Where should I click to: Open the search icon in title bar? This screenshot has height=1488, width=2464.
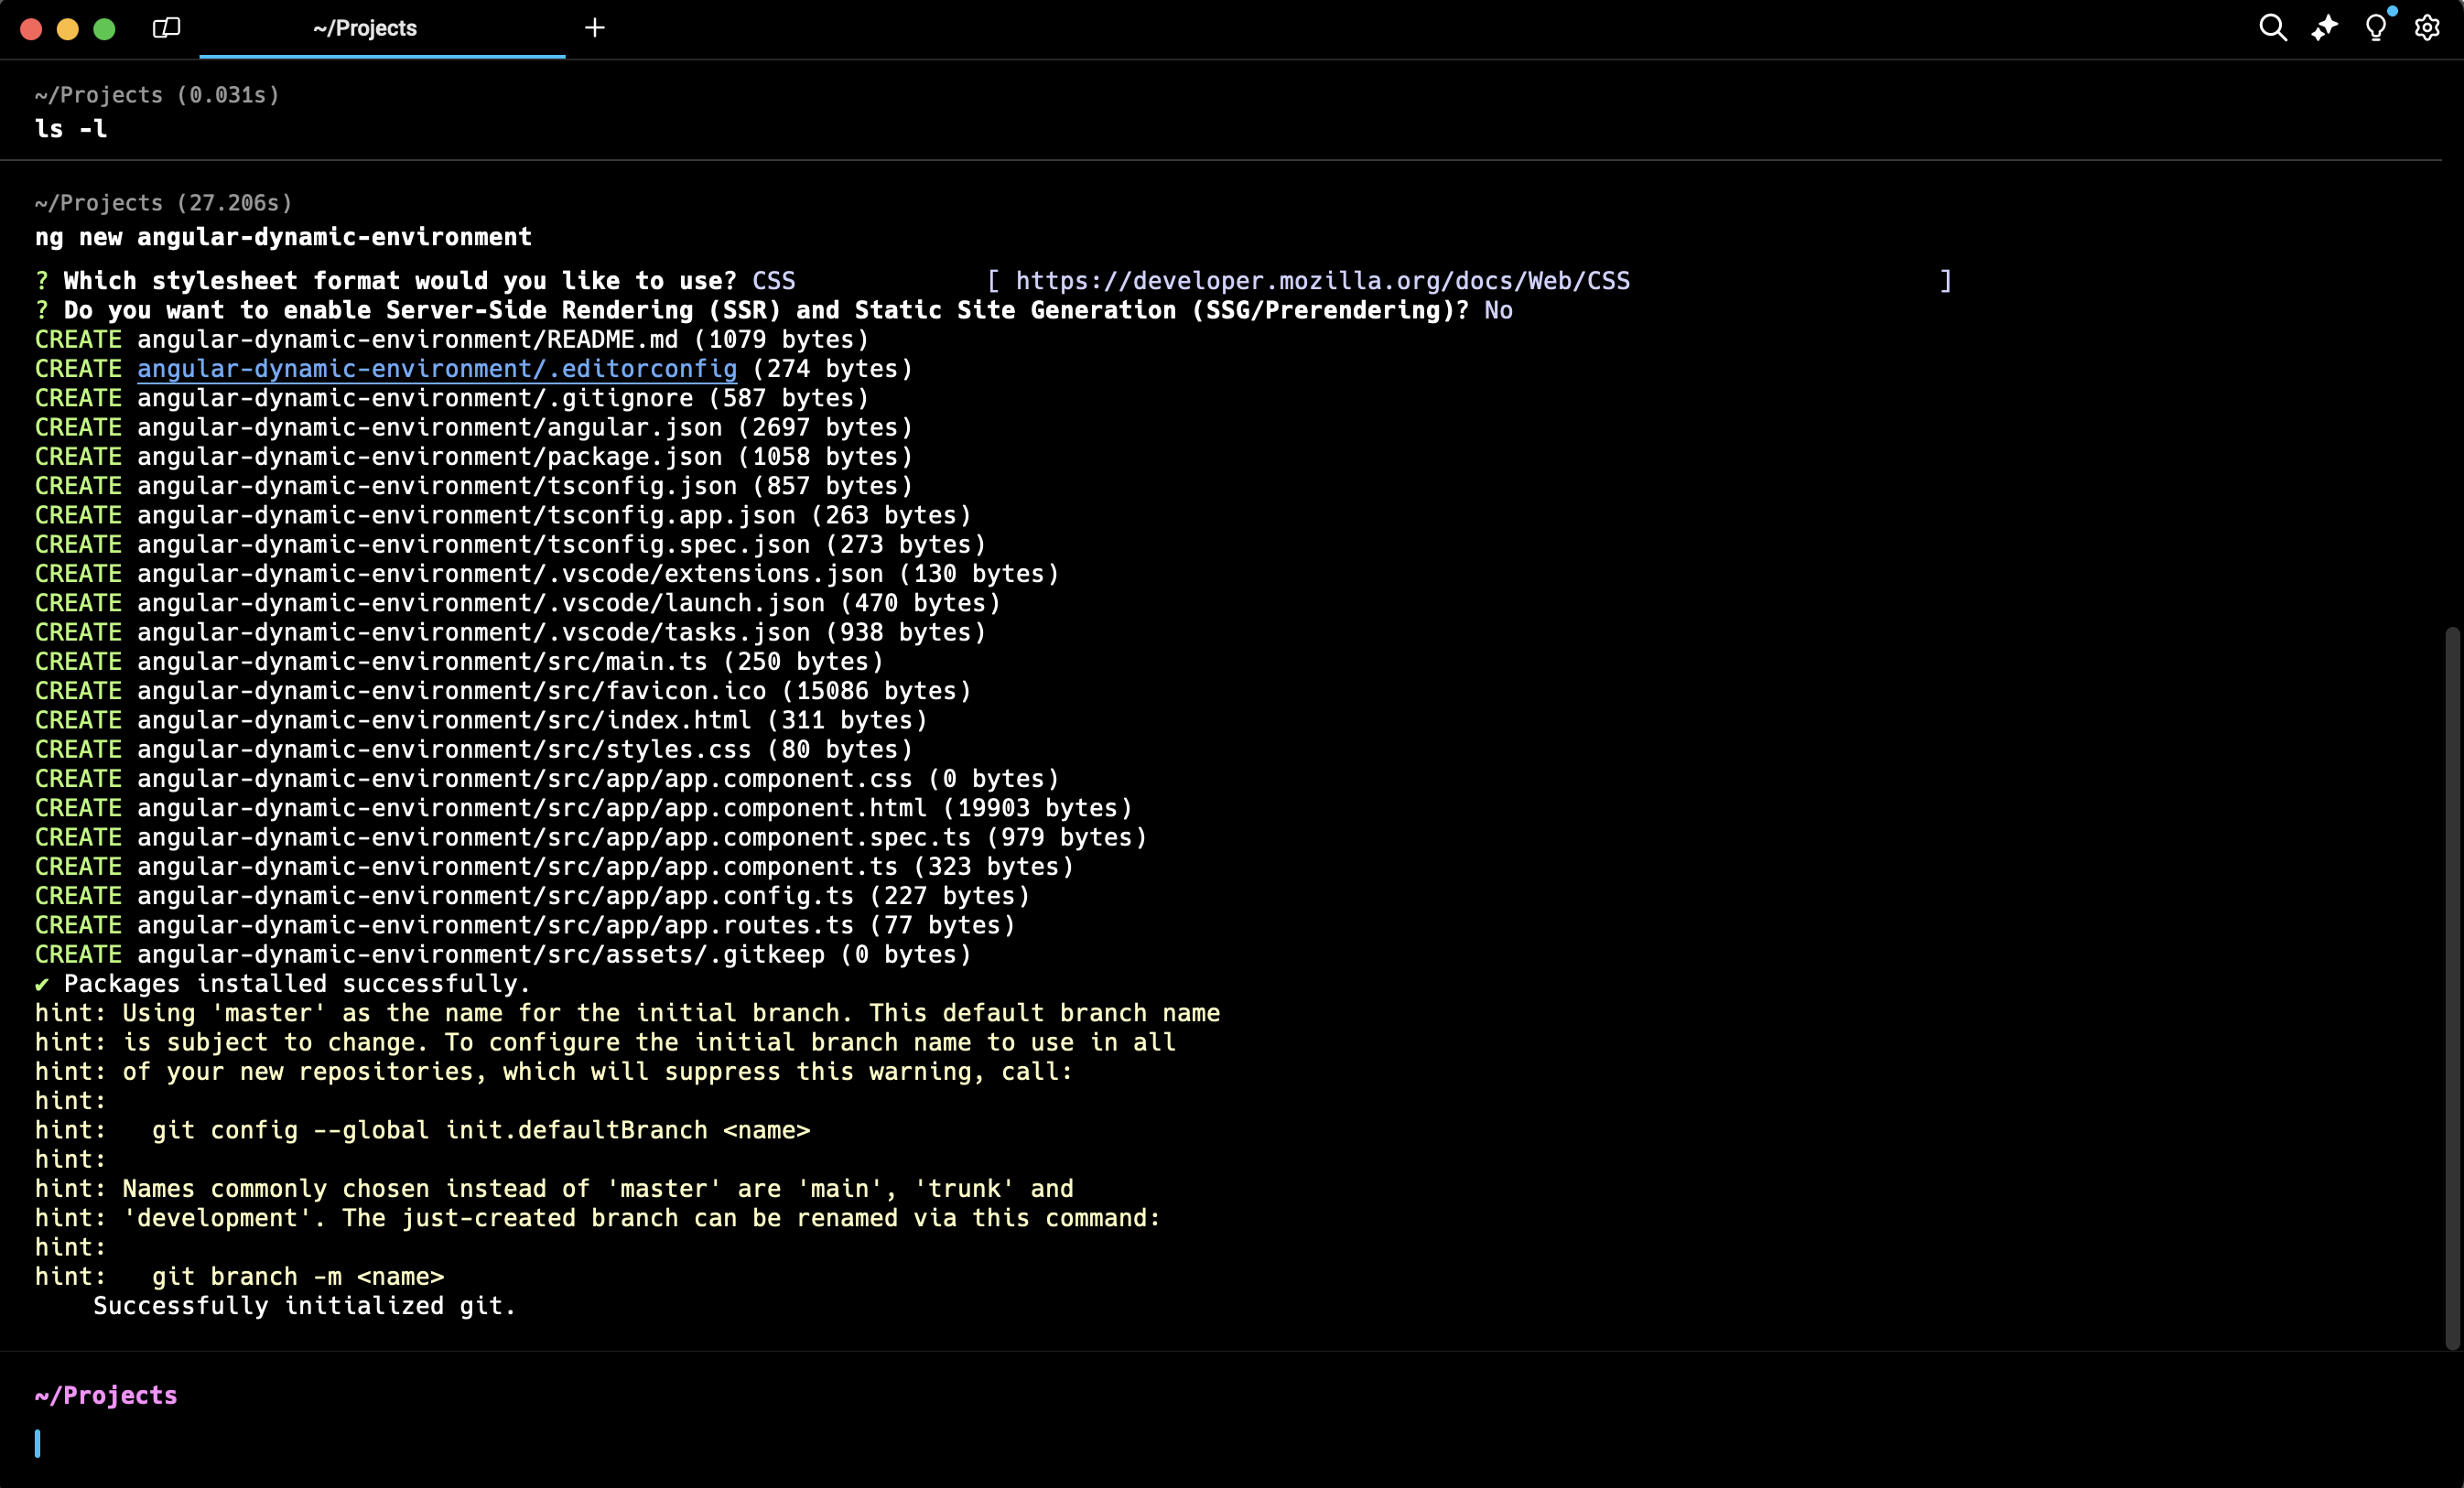point(2273,28)
